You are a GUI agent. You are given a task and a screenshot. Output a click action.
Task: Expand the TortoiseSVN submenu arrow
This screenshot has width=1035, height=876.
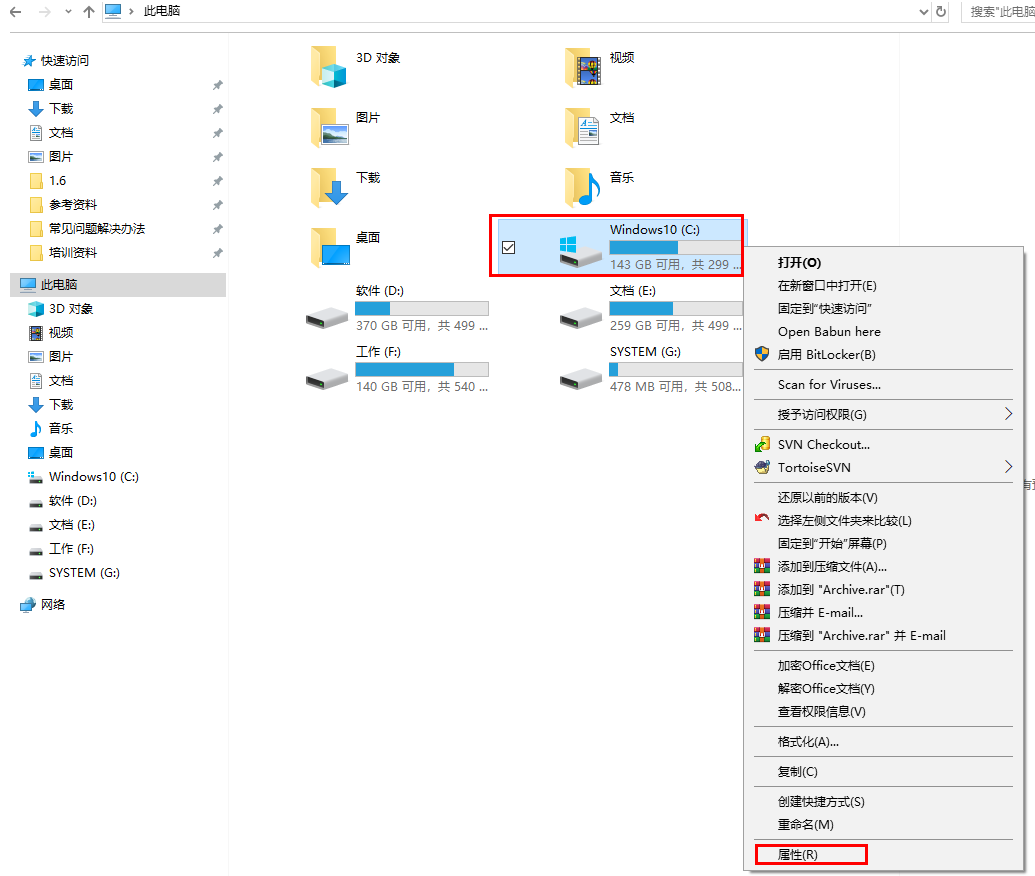coord(1008,467)
